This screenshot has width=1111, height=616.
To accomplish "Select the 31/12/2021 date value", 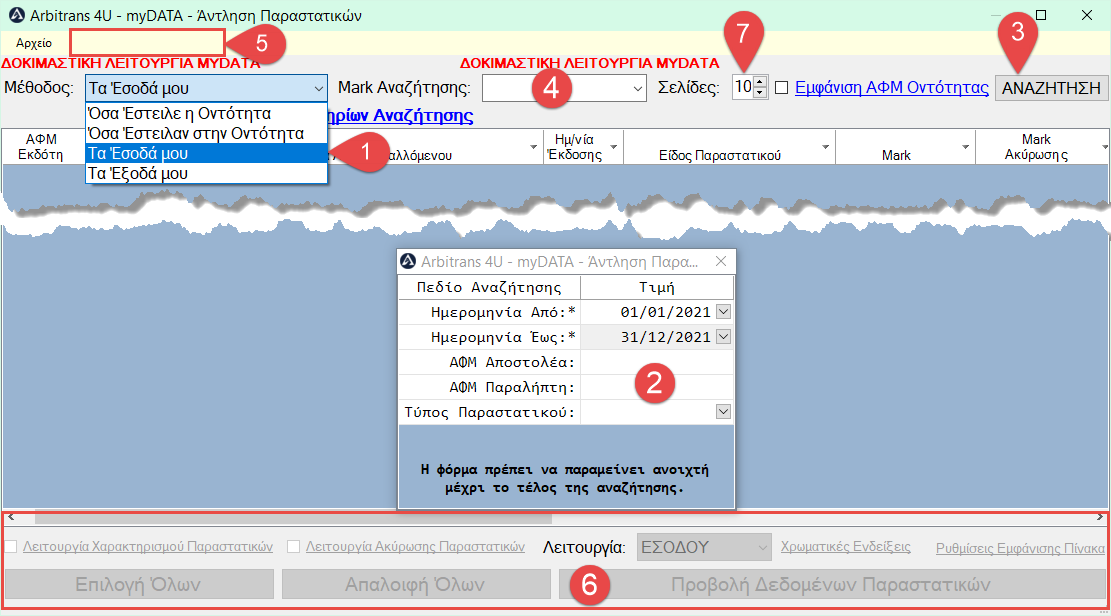I will point(665,337).
